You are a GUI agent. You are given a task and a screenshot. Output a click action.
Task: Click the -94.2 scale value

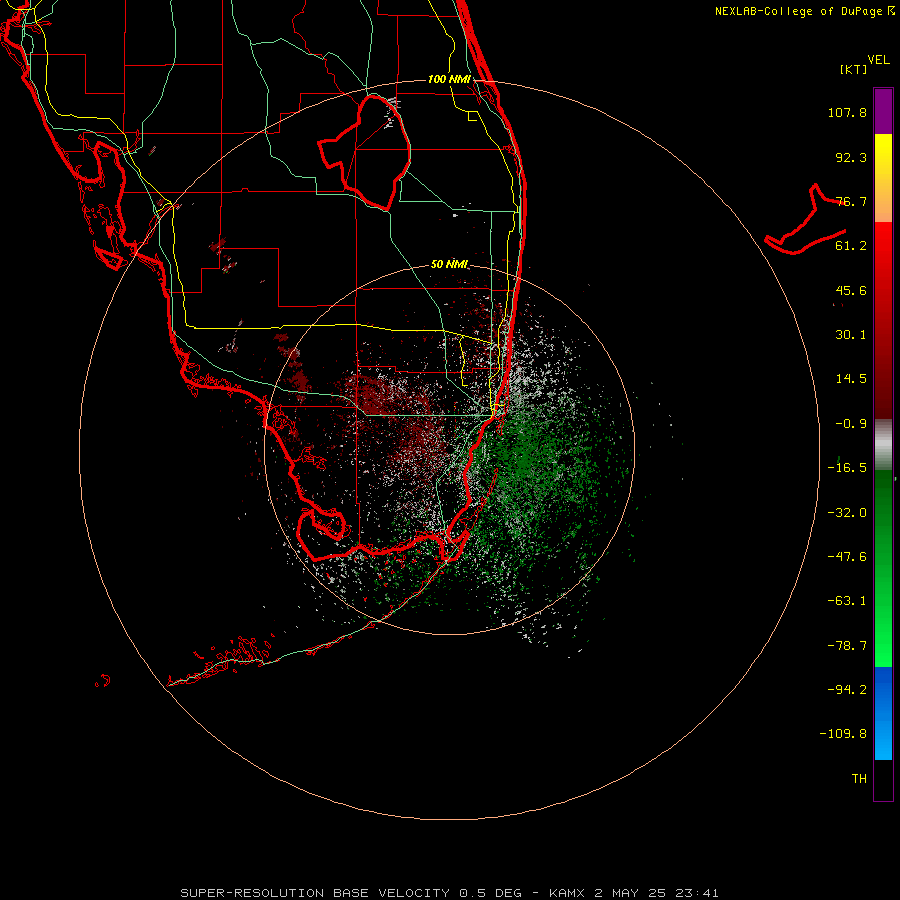847,689
